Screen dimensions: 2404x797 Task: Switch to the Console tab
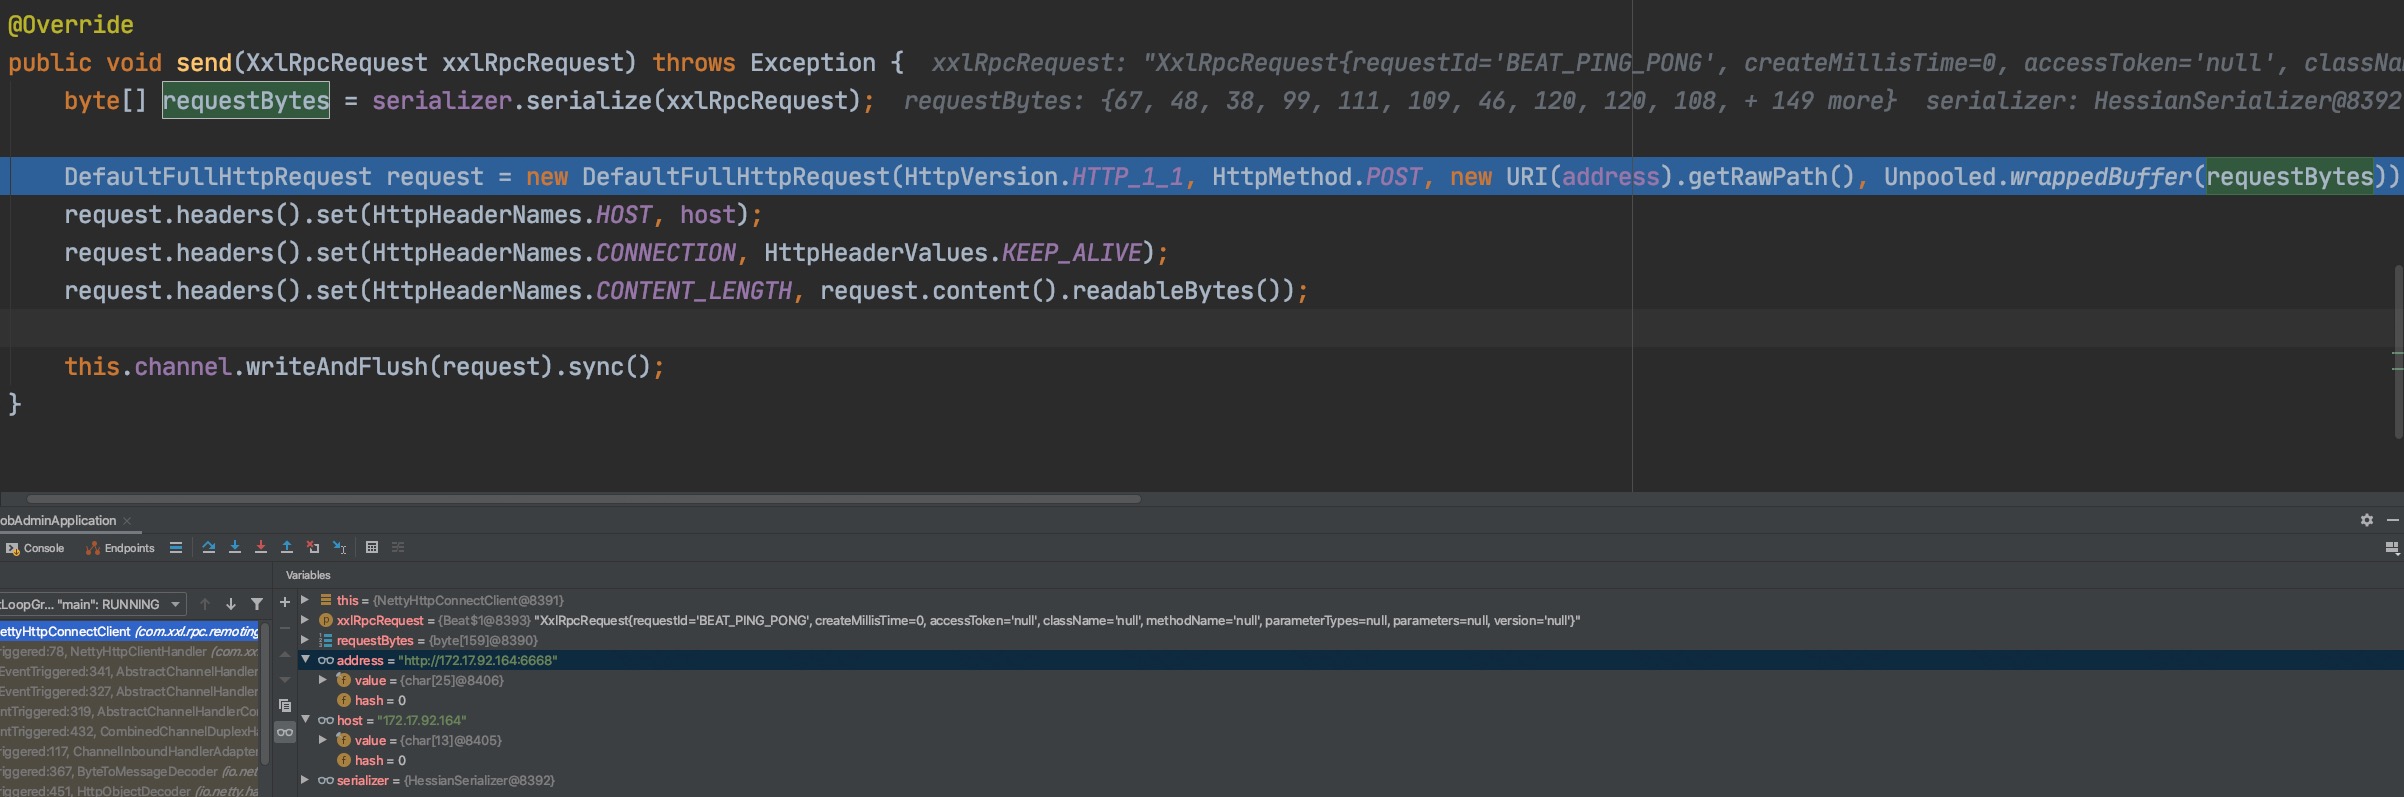[x=35, y=548]
